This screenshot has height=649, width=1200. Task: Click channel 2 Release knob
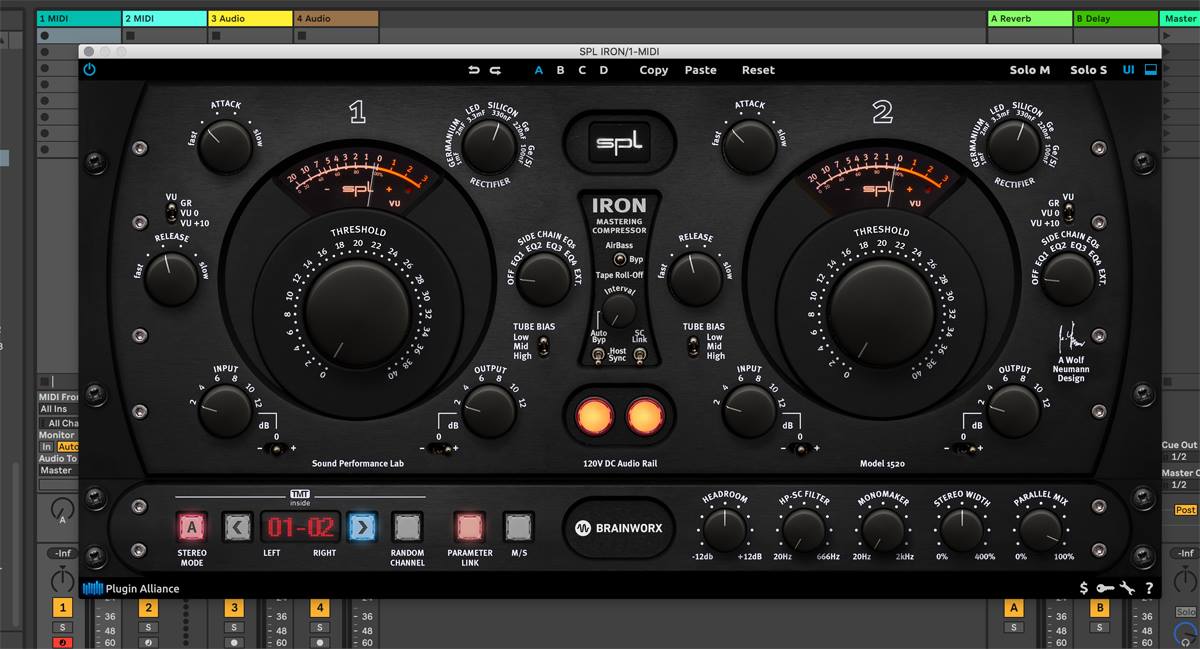(696, 279)
